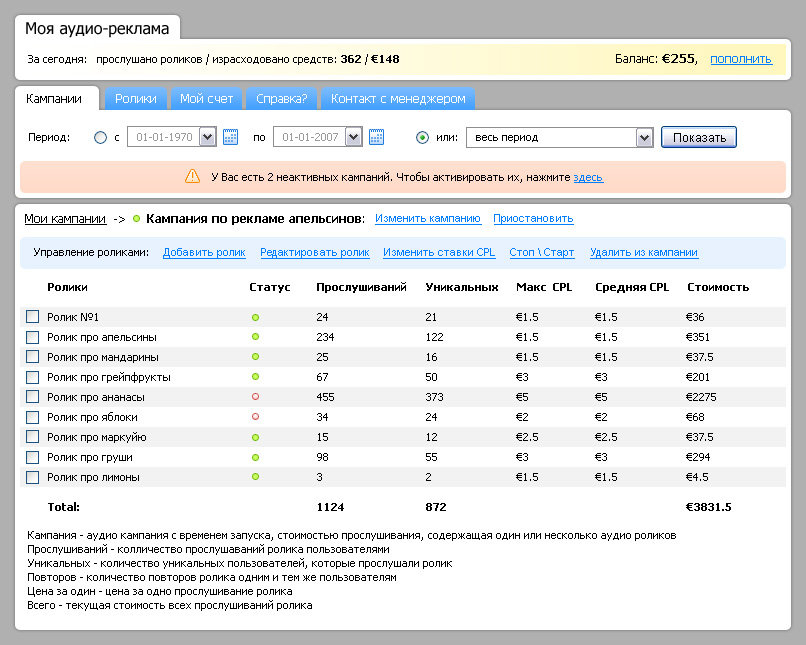806x645 pixels.
Task: Click the green status dot for Ролик про мандарины
Action: (x=255, y=357)
